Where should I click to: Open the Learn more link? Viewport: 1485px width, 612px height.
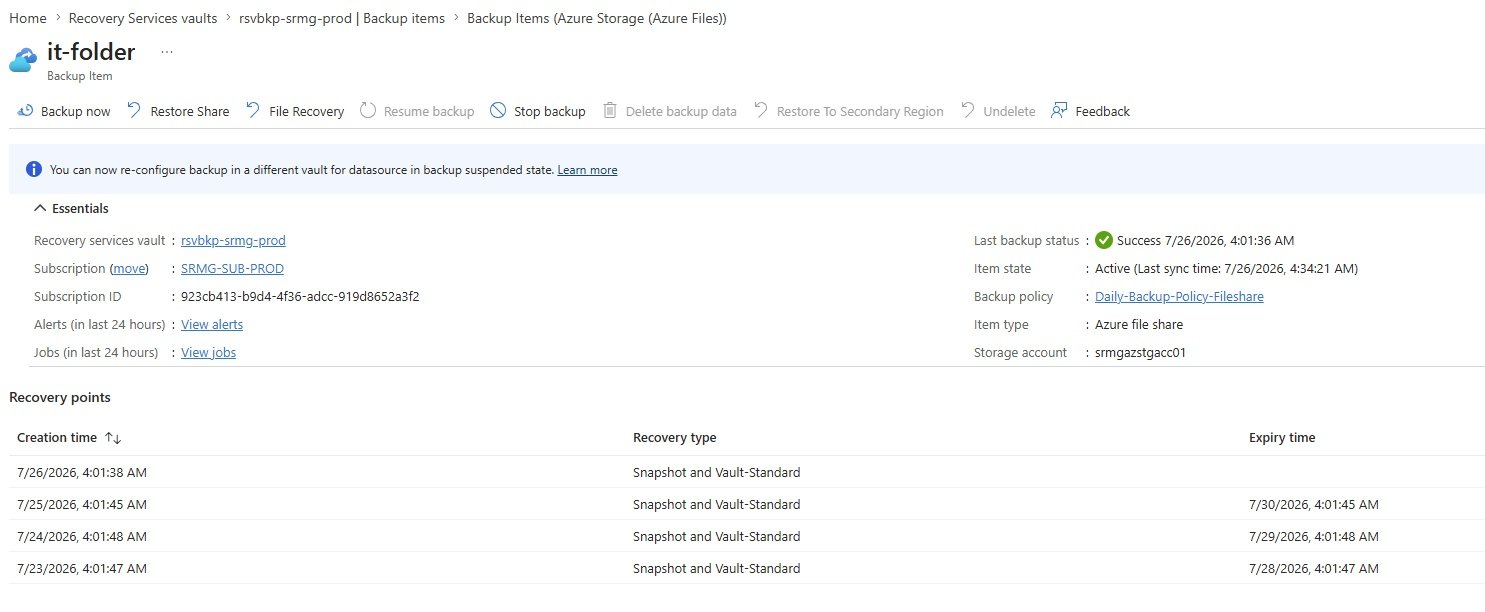[587, 170]
